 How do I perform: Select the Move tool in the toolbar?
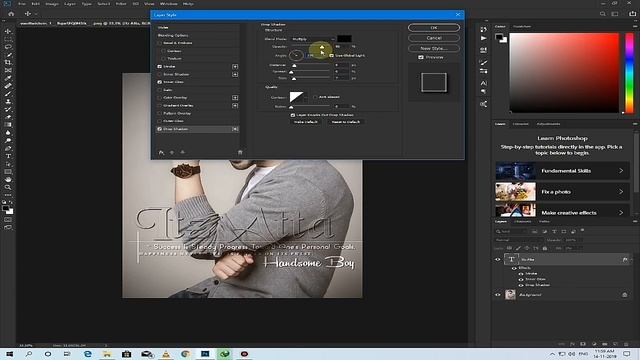click(x=8, y=31)
